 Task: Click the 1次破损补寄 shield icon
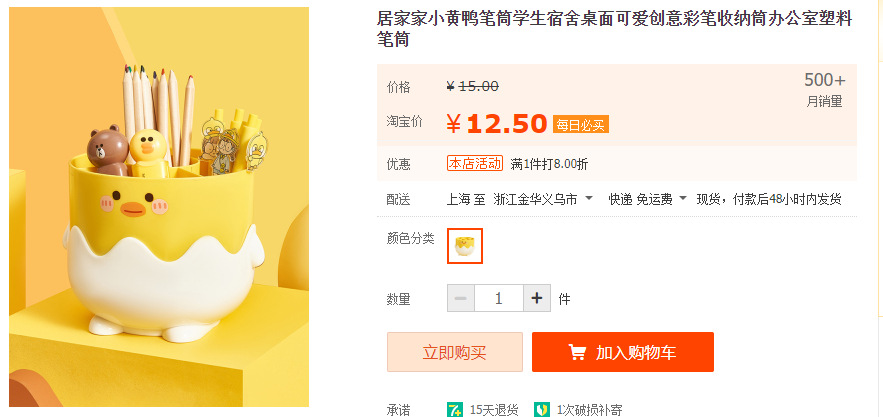pyautogui.click(x=542, y=410)
